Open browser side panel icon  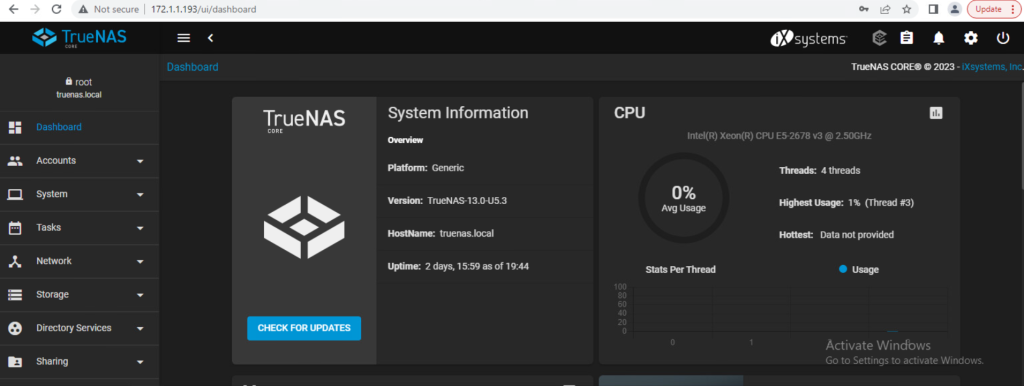[933, 9]
